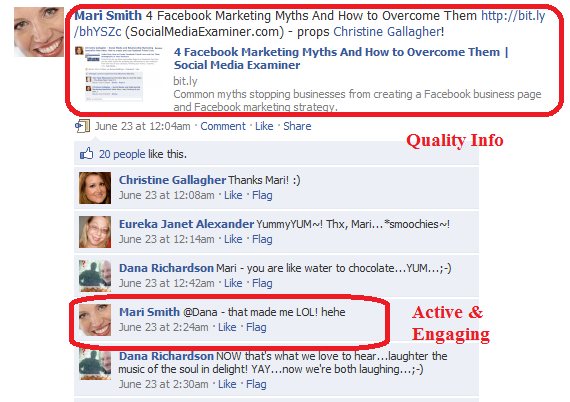Open Mari Smith's avatar in comment reply
The image size is (570, 402).
(95, 320)
